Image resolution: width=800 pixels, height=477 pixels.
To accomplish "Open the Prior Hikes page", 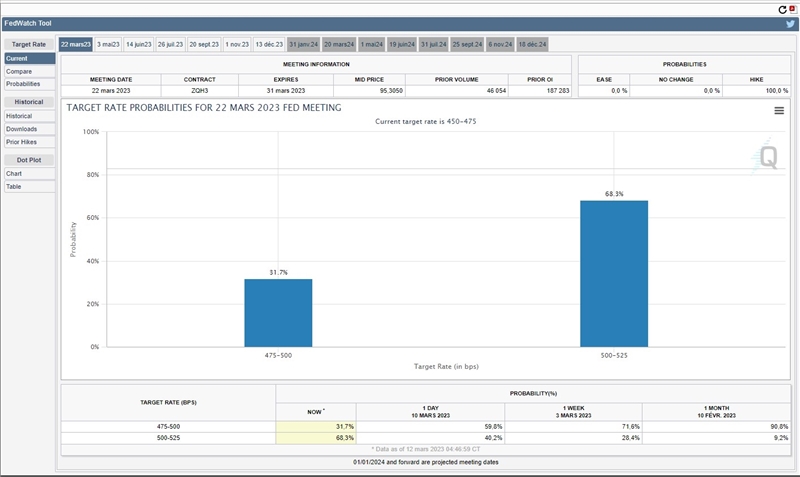I will [22, 142].
